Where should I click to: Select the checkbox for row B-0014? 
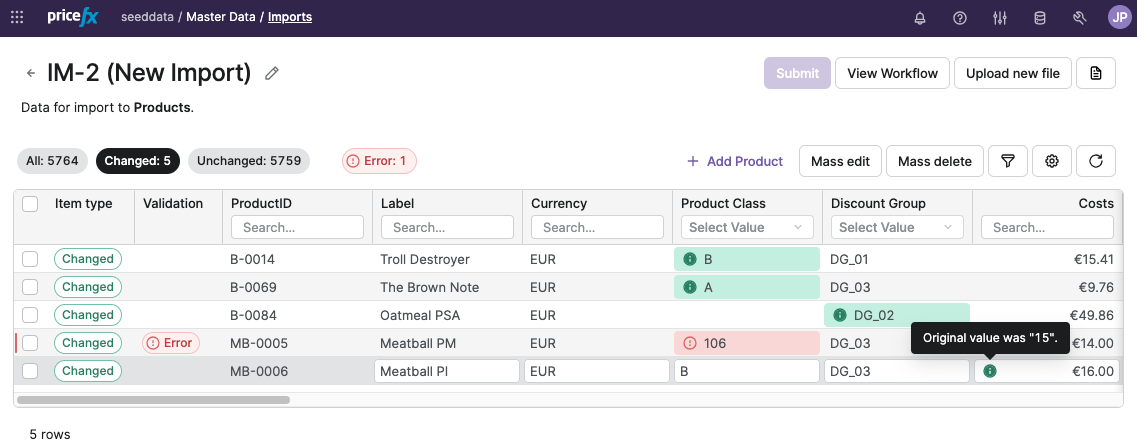point(30,259)
